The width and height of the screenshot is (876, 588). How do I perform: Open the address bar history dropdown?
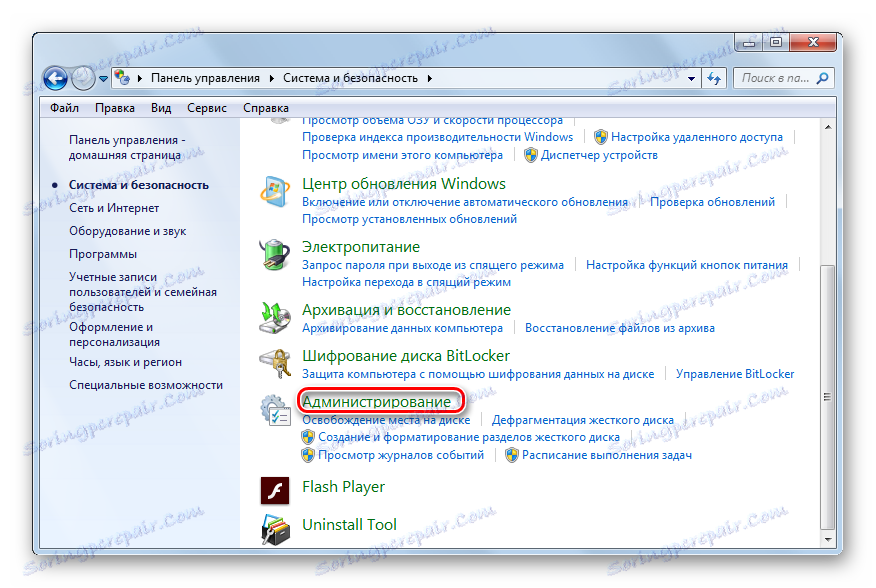pyautogui.click(x=691, y=78)
